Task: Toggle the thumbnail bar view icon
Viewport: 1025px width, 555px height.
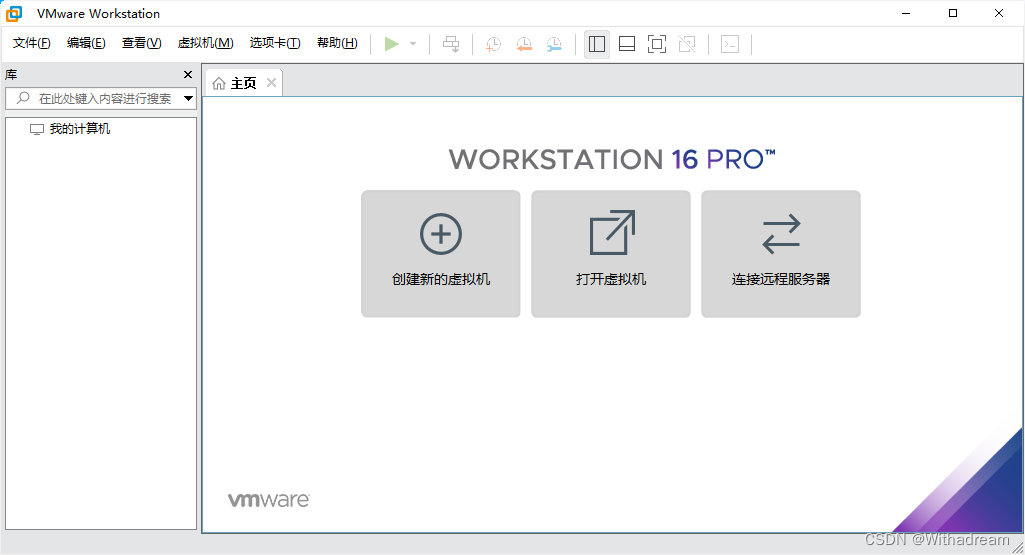Action: pos(627,44)
